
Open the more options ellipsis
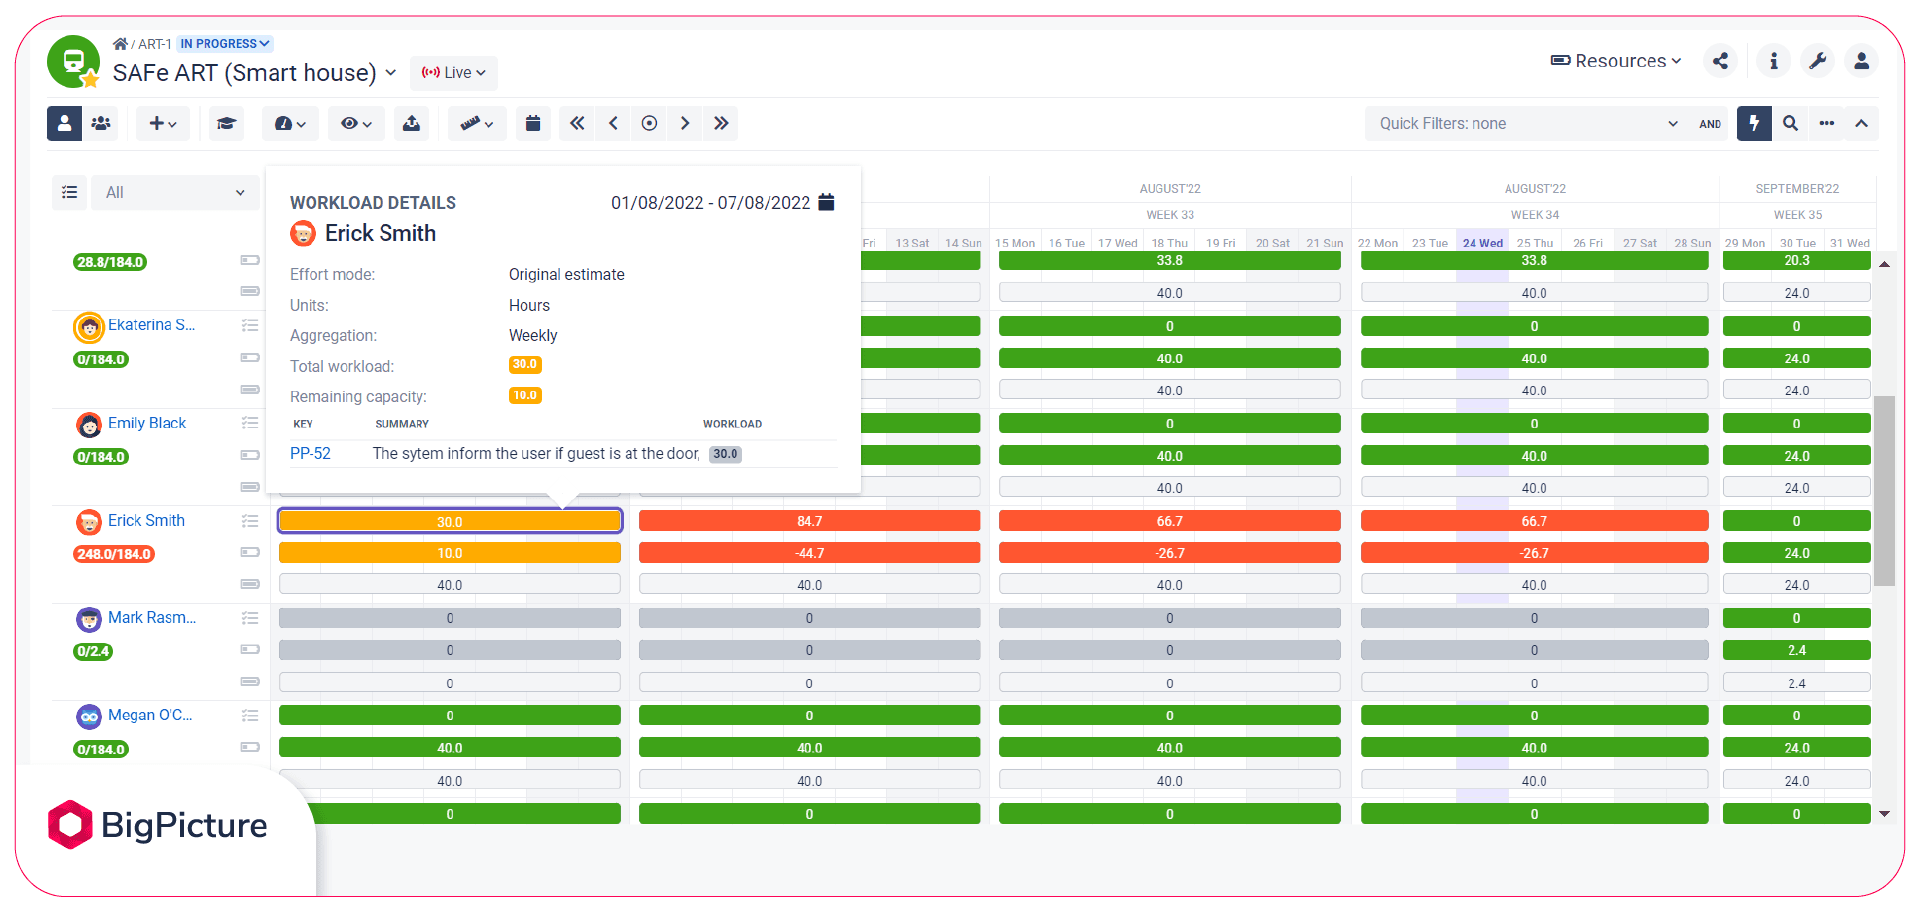point(1827,123)
